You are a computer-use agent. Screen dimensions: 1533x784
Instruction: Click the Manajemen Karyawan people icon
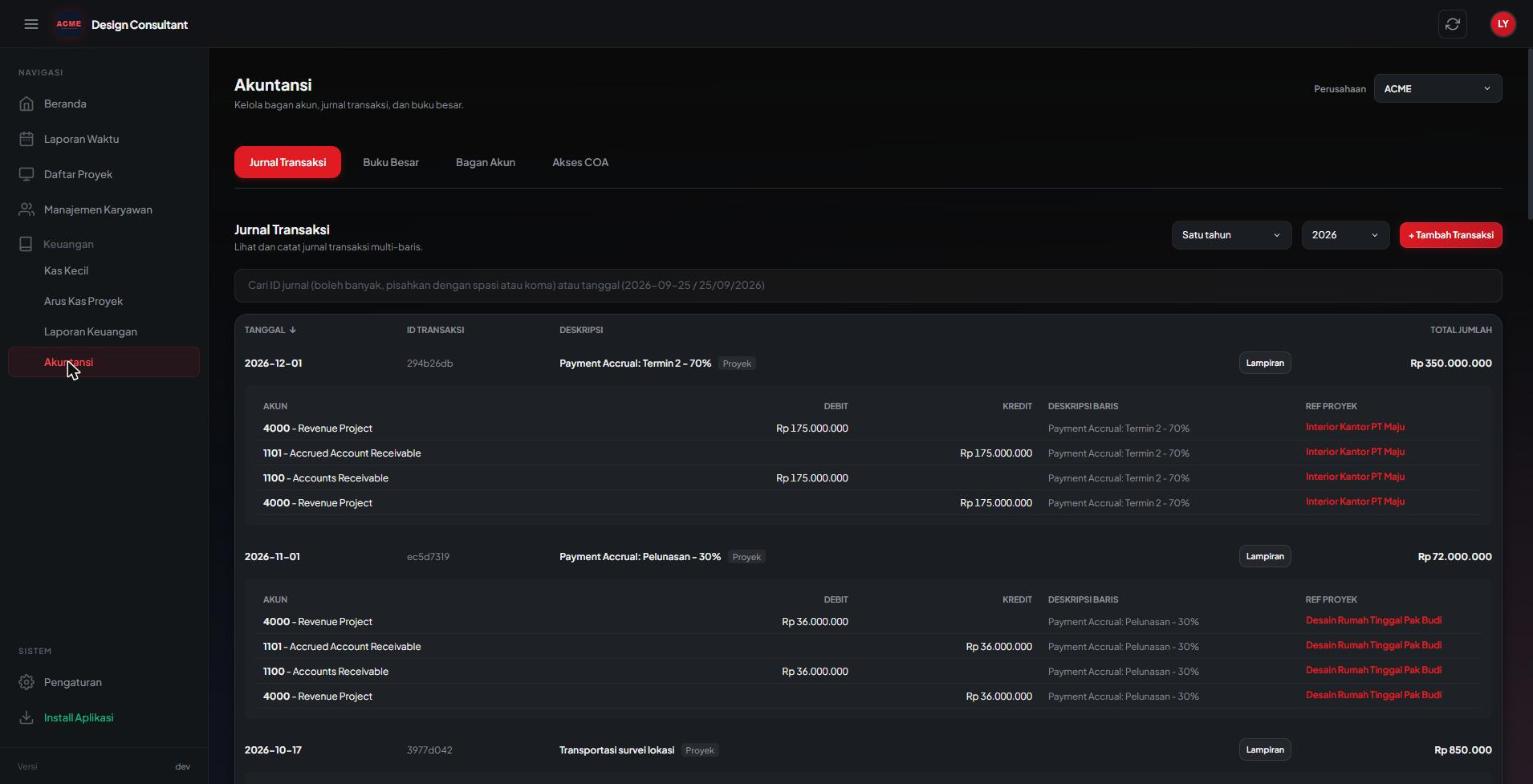[26, 210]
